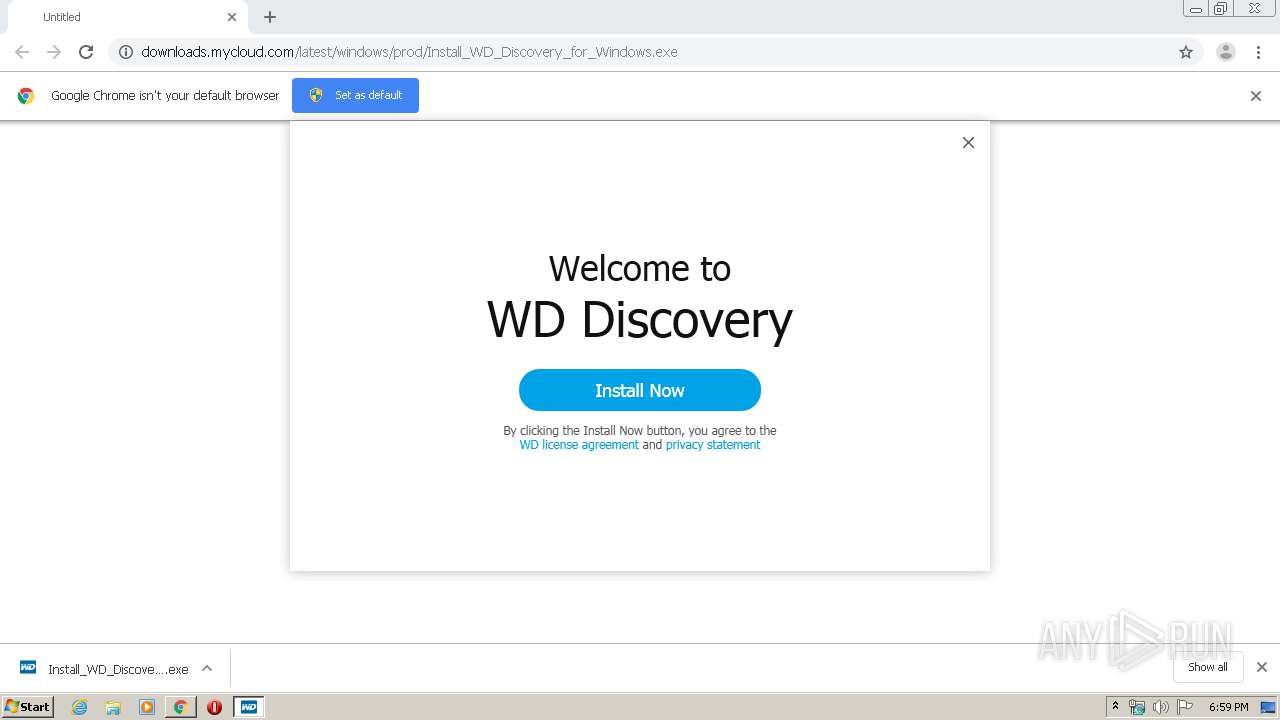Click Set as default browser button
This screenshot has height=720, width=1280.
click(355, 95)
